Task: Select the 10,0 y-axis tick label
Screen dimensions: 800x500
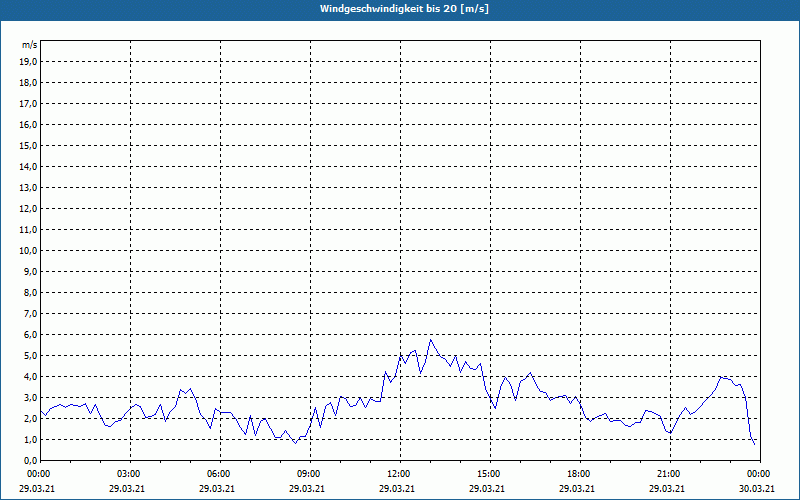Action: point(29,250)
